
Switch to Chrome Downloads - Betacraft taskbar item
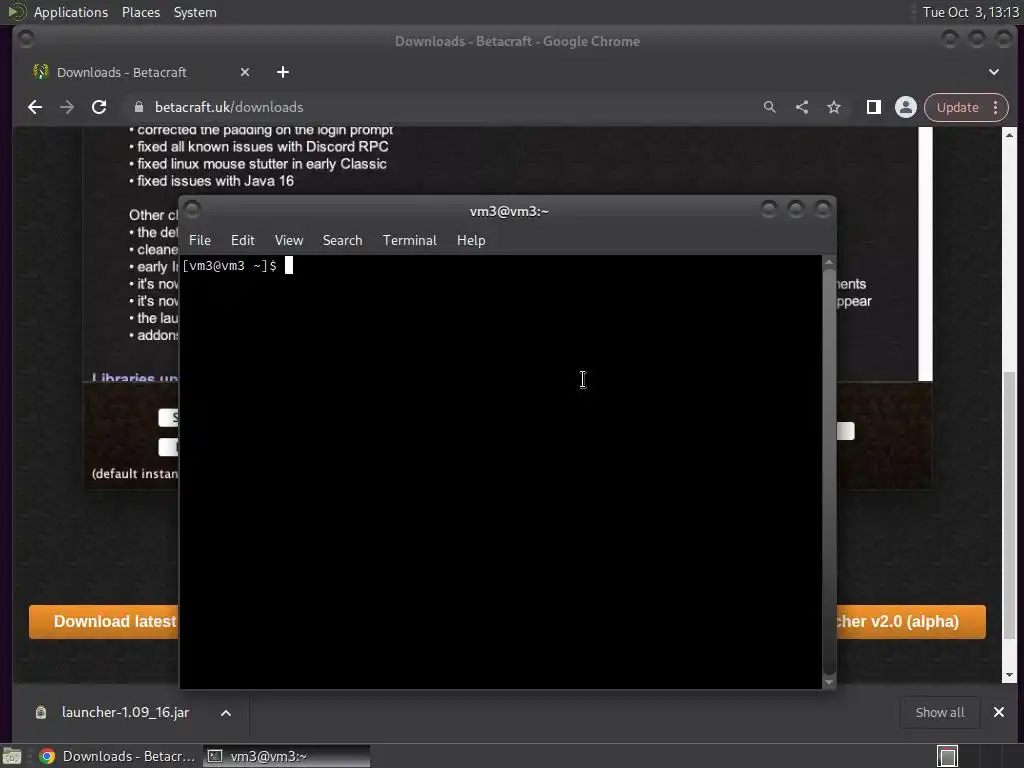pos(118,756)
